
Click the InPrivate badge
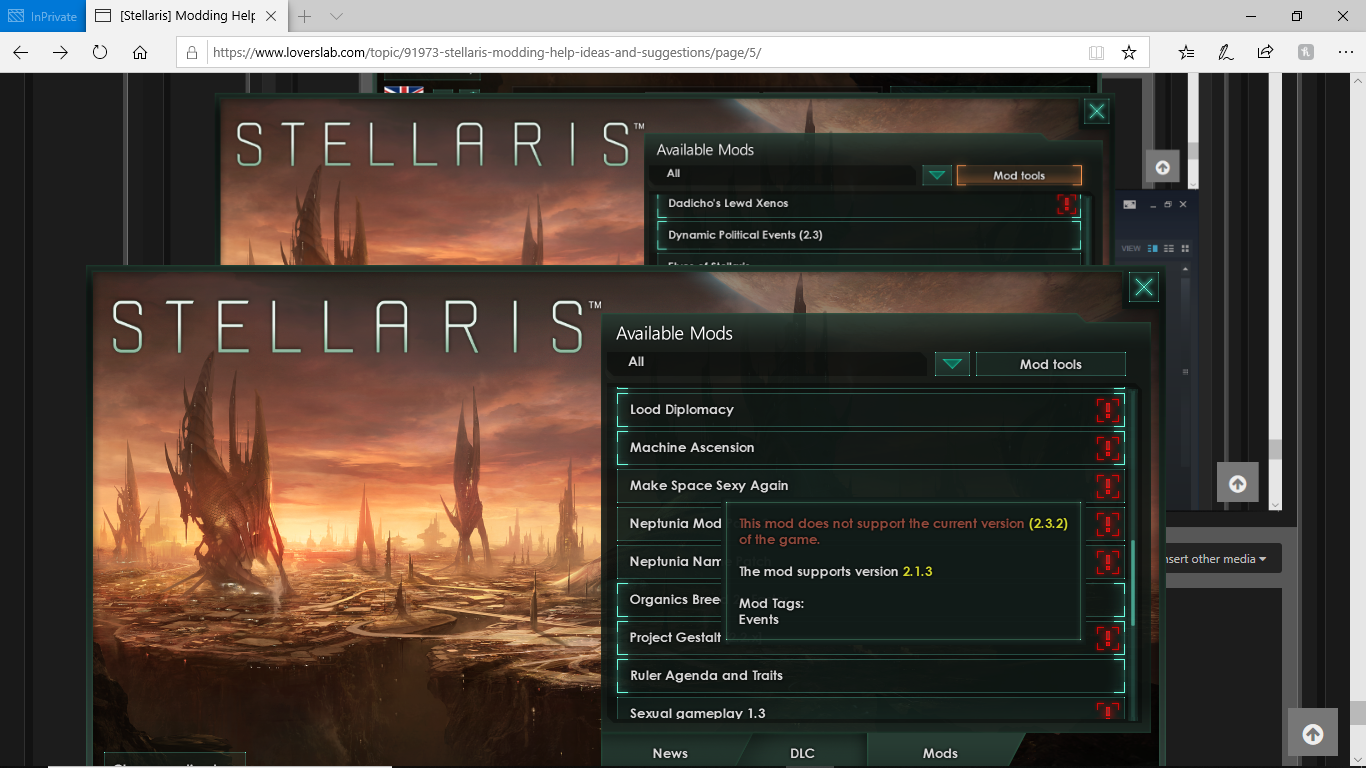42,16
